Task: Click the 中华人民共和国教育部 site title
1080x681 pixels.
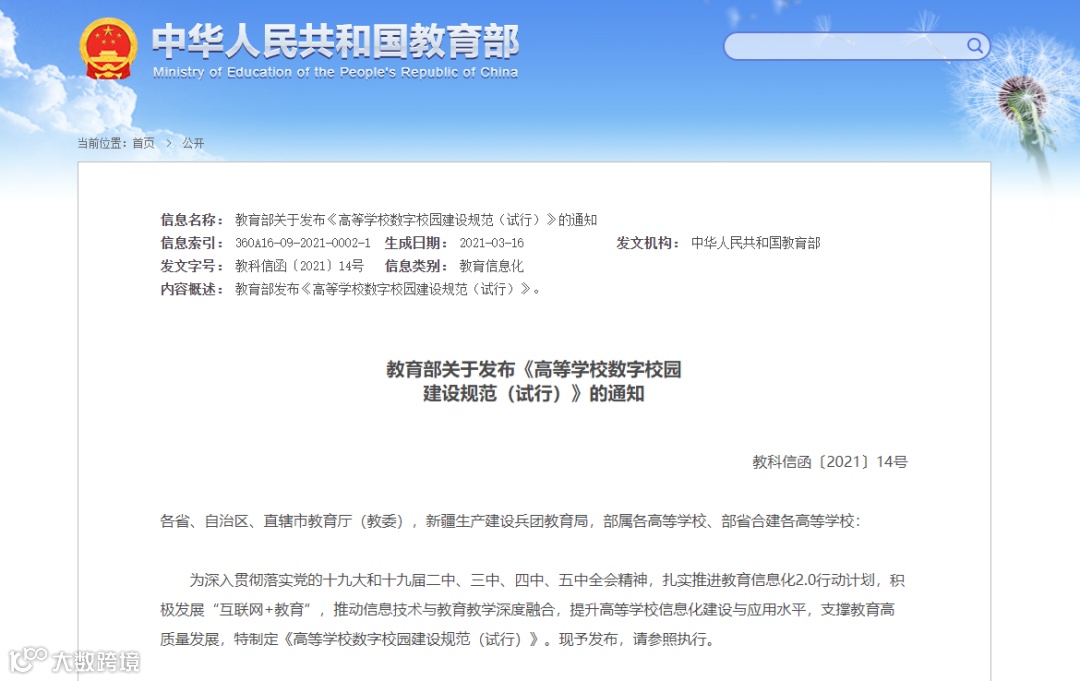Action: click(x=335, y=41)
